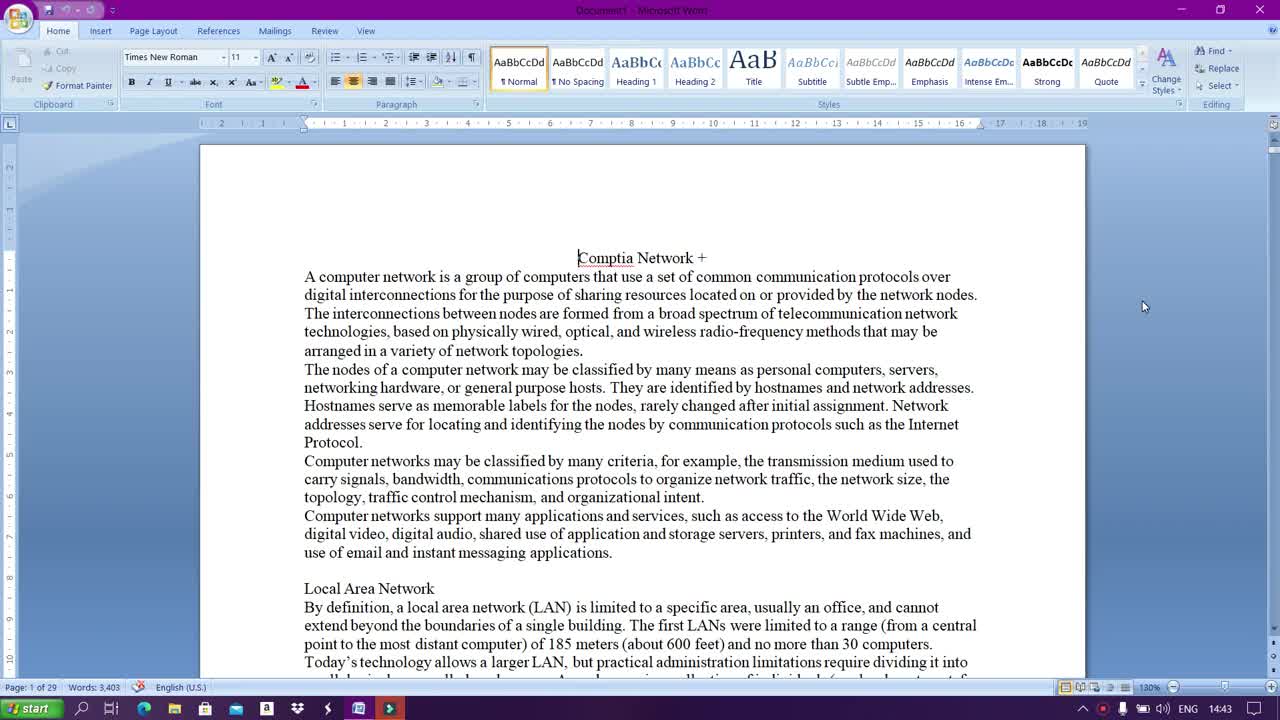Open line spacing options
Viewport: 1280px width, 720px height.
pos(411,82)
